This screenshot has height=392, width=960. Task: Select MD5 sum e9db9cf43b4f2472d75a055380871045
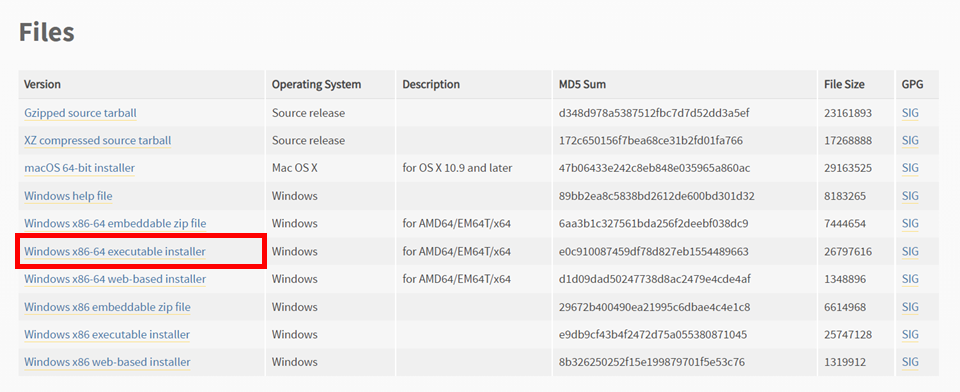(653, 334)
